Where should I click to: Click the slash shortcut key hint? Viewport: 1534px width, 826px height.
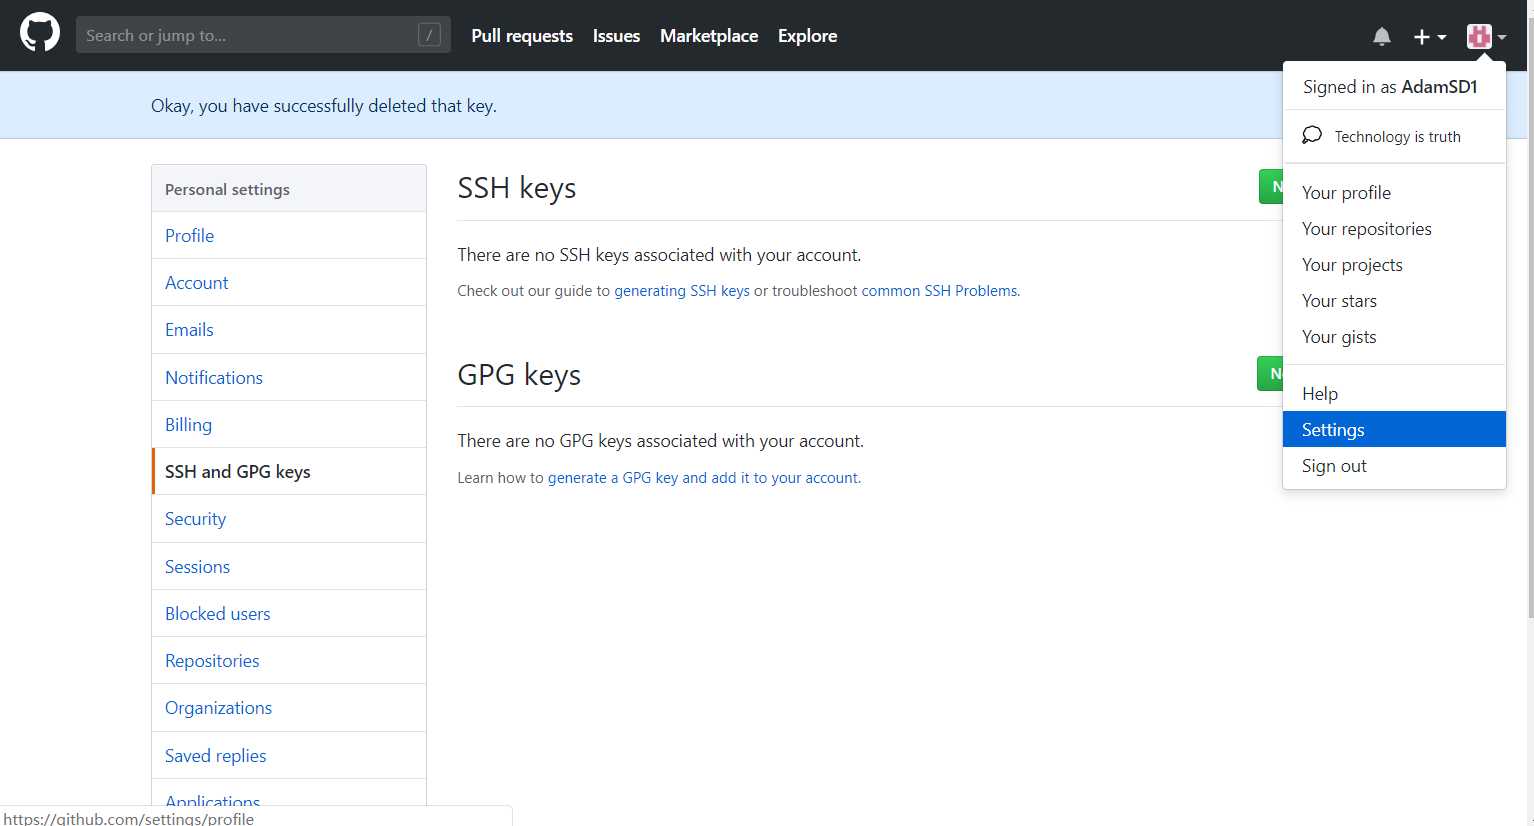click(x=429, y=35)
